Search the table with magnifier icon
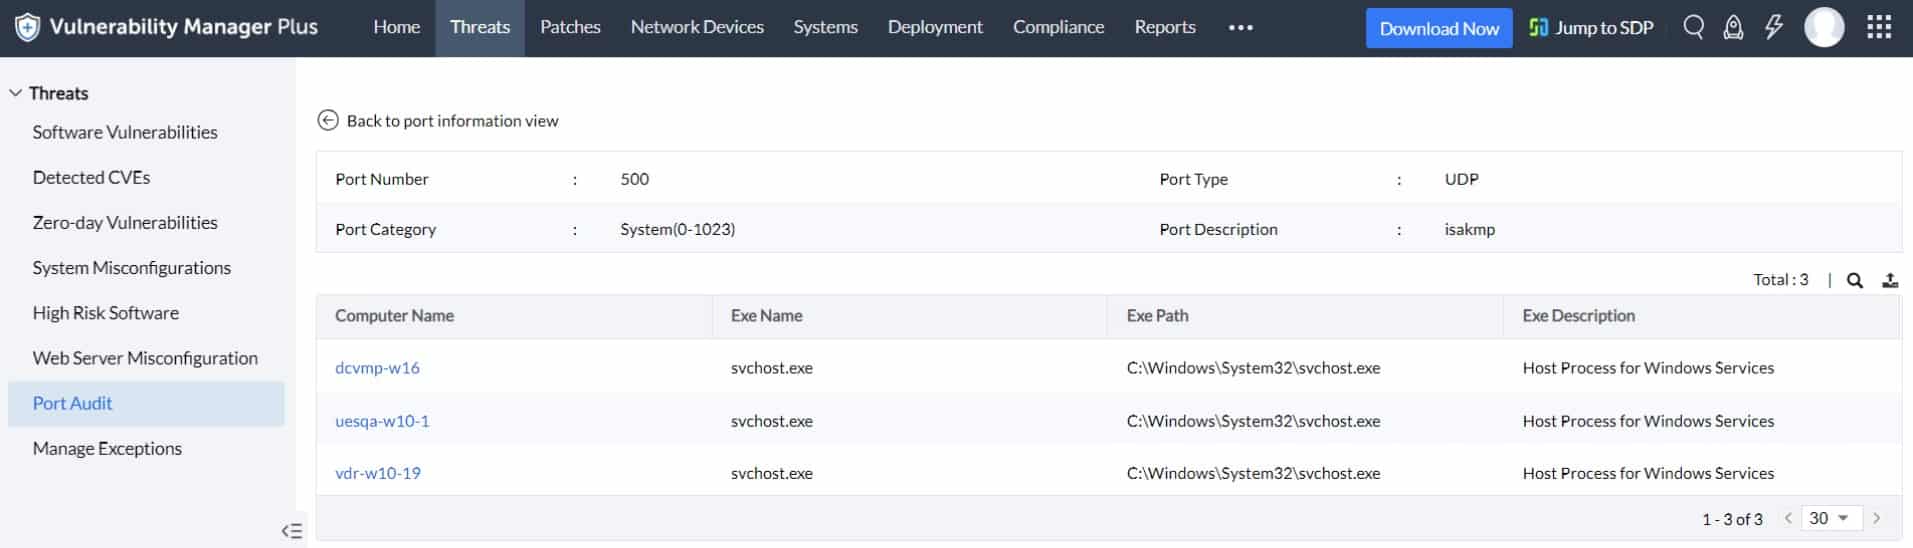This screenshot has width=1913, height=548. (x=1855, y=280)
